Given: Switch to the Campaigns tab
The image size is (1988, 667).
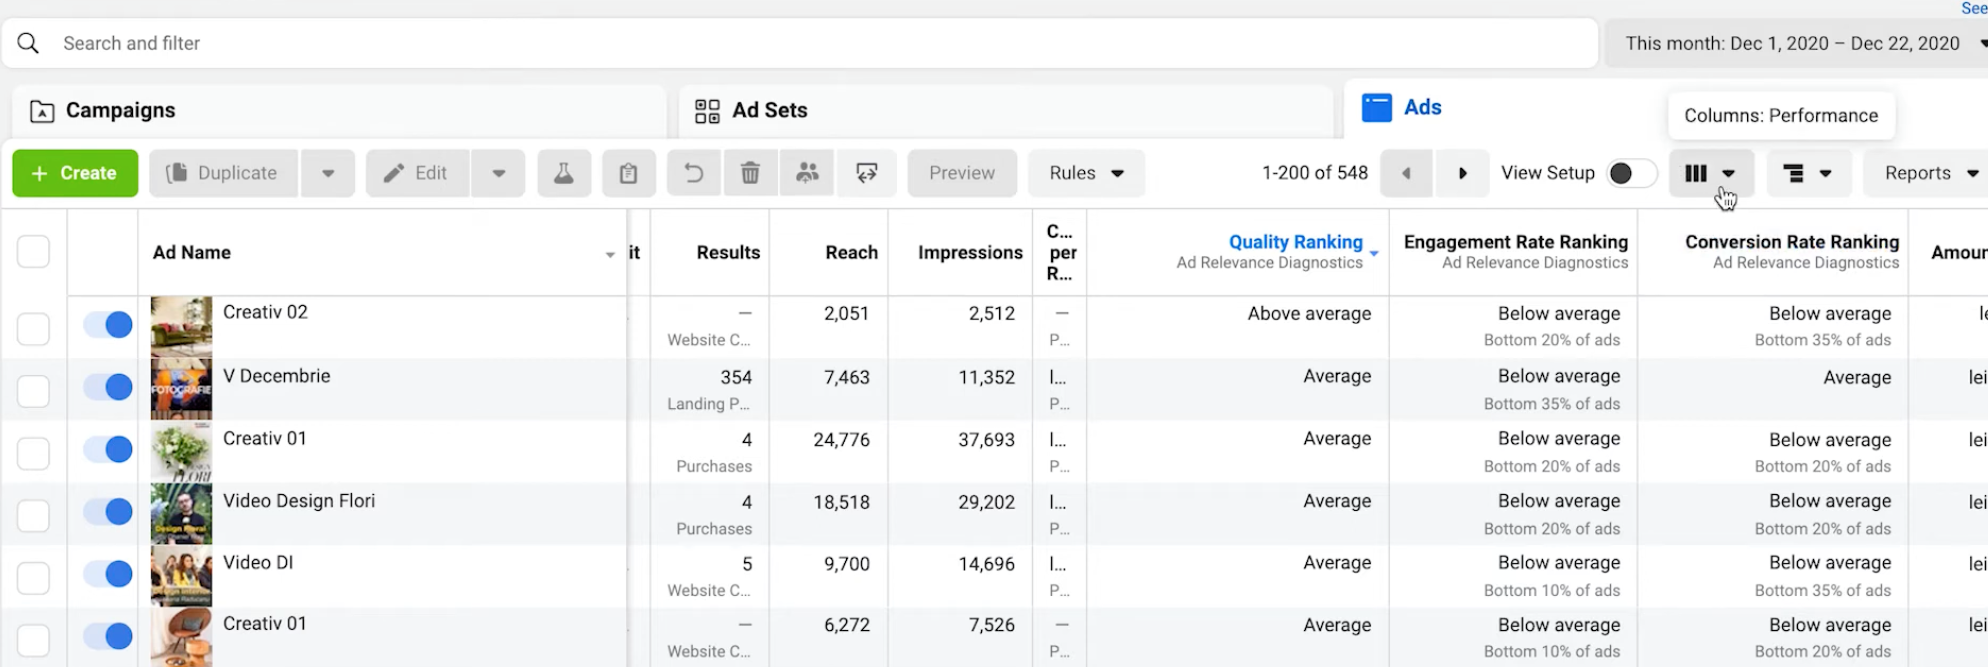Looking at the screenshot, I should point(120,110).
